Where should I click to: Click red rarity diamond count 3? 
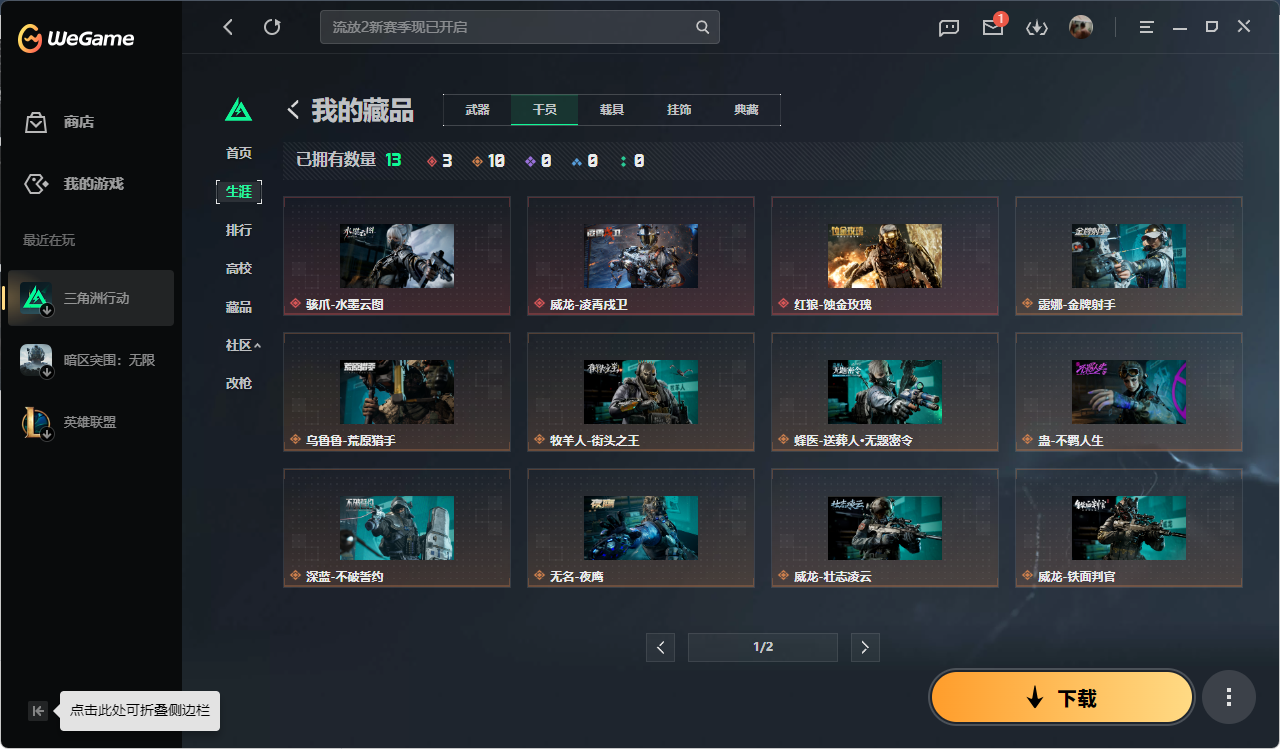point(439,160)
